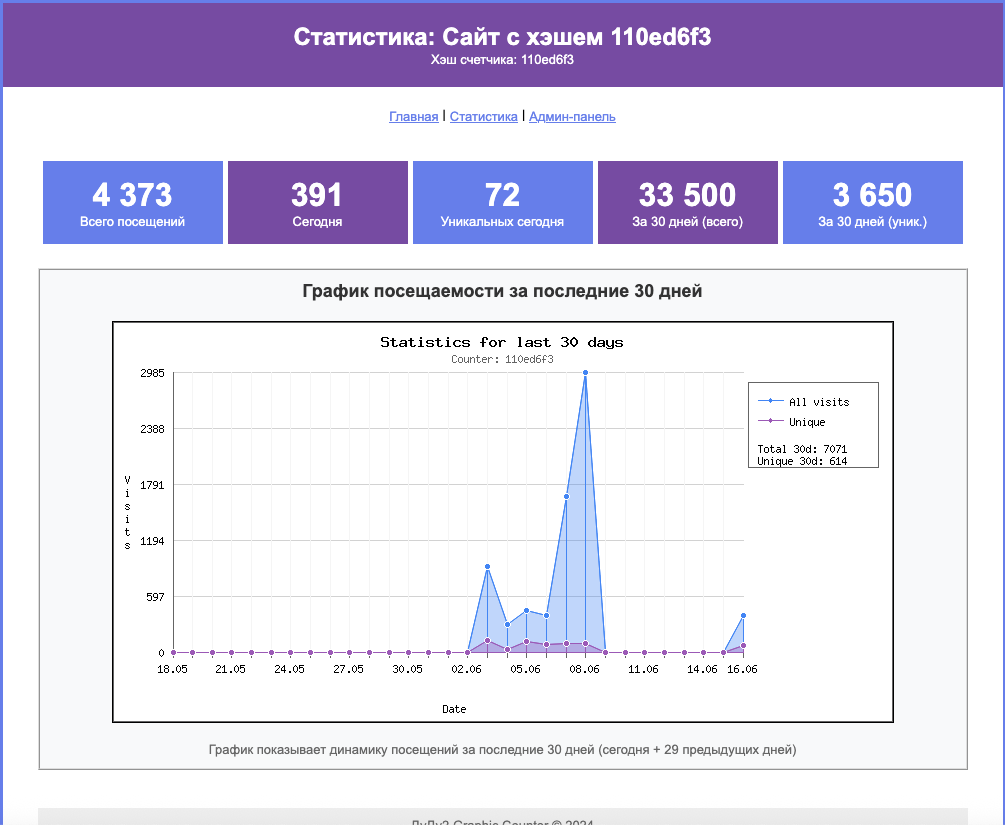Click the Unique legend entry

pyautogui.click(x=792, y=422)
